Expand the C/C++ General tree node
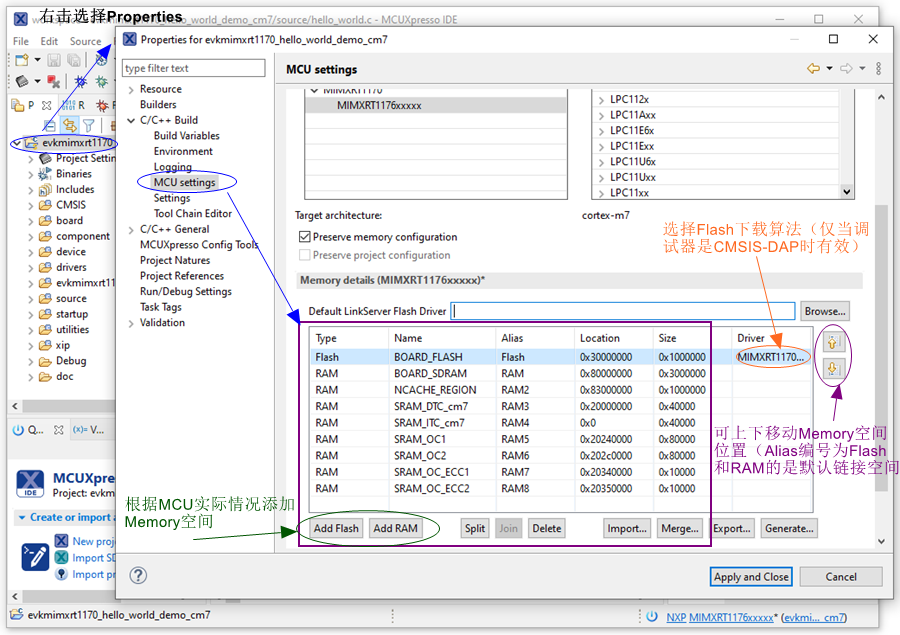 click(131, 230)
